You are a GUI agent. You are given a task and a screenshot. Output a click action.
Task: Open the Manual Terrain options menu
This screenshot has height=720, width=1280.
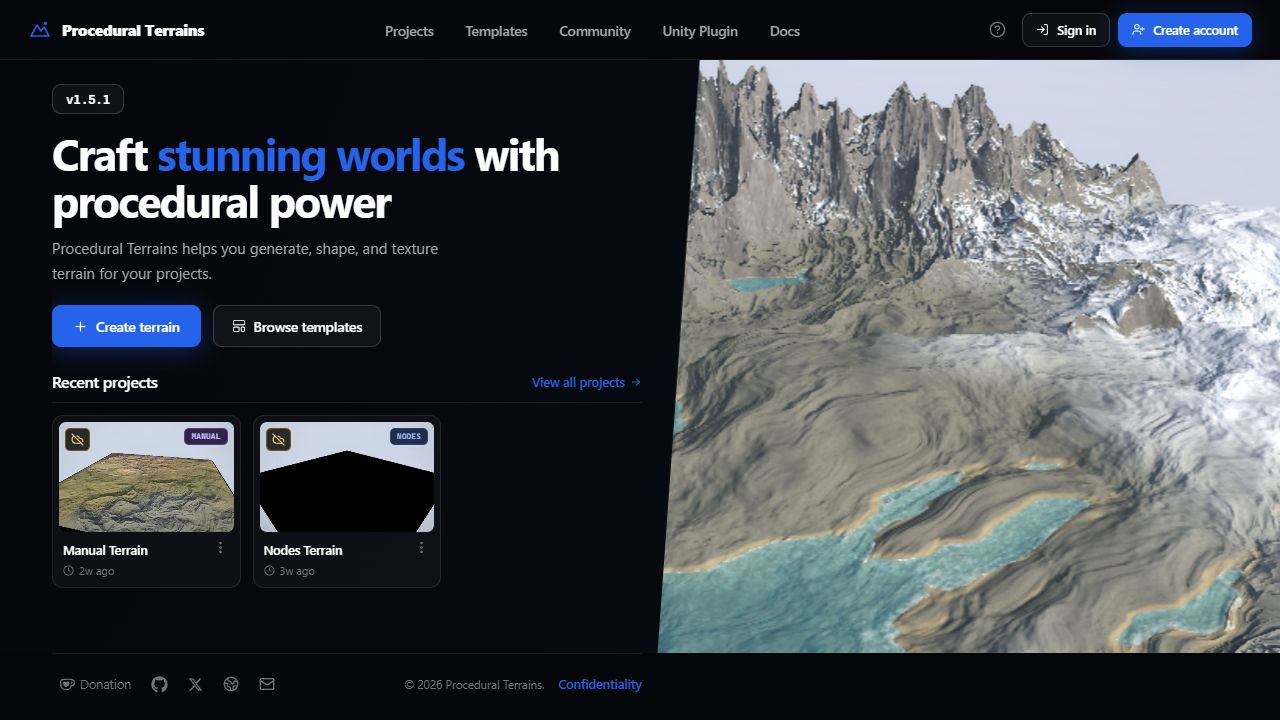[221, 548]
